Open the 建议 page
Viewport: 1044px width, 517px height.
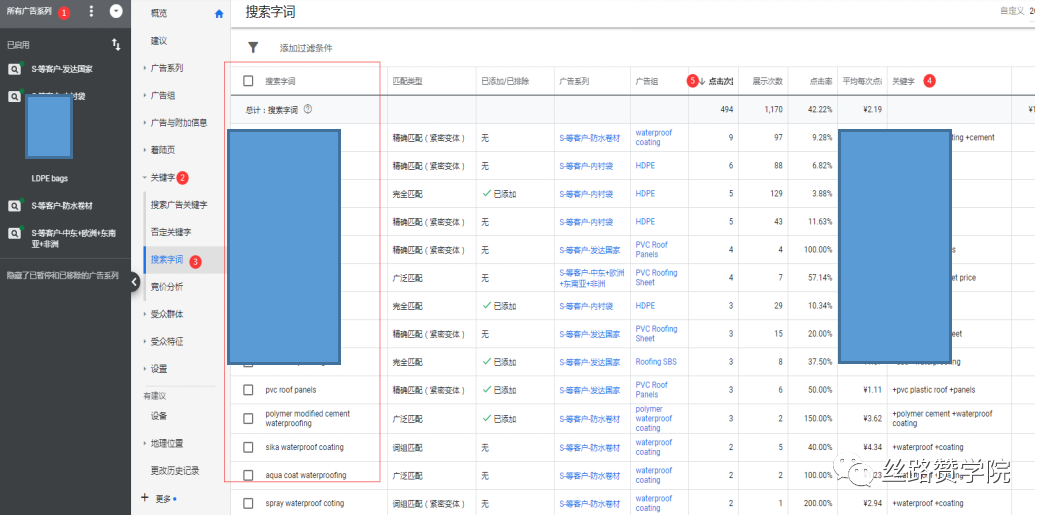click(159, 41)
